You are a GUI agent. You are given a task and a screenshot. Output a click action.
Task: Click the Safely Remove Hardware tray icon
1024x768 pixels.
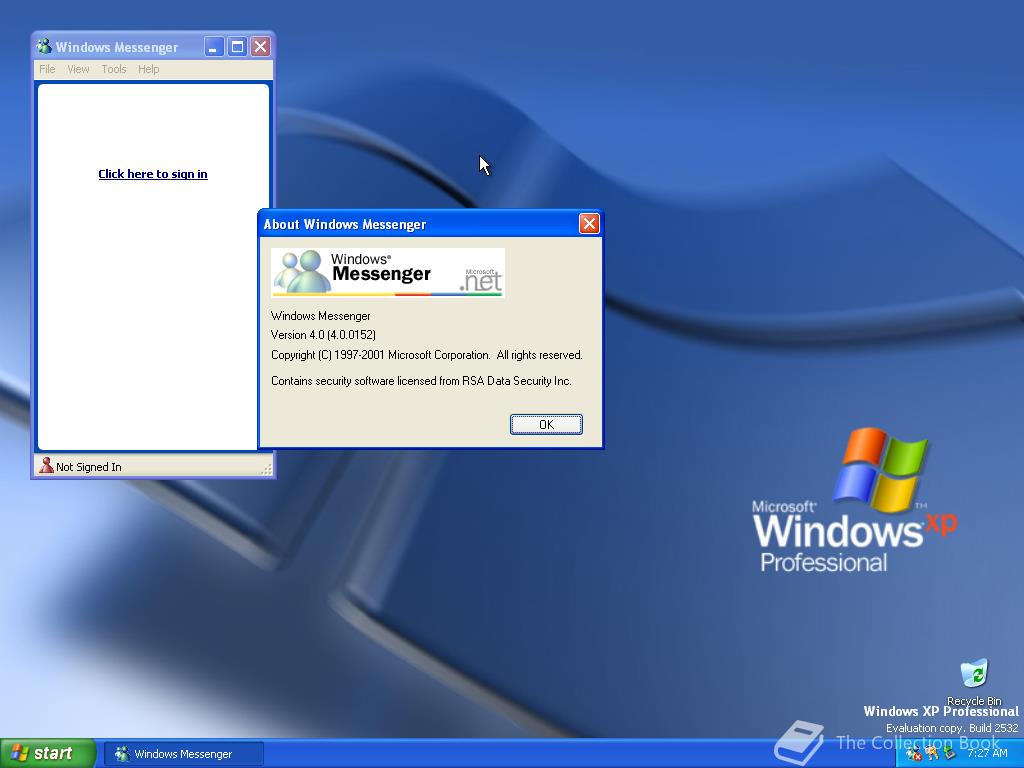(949, 754)
